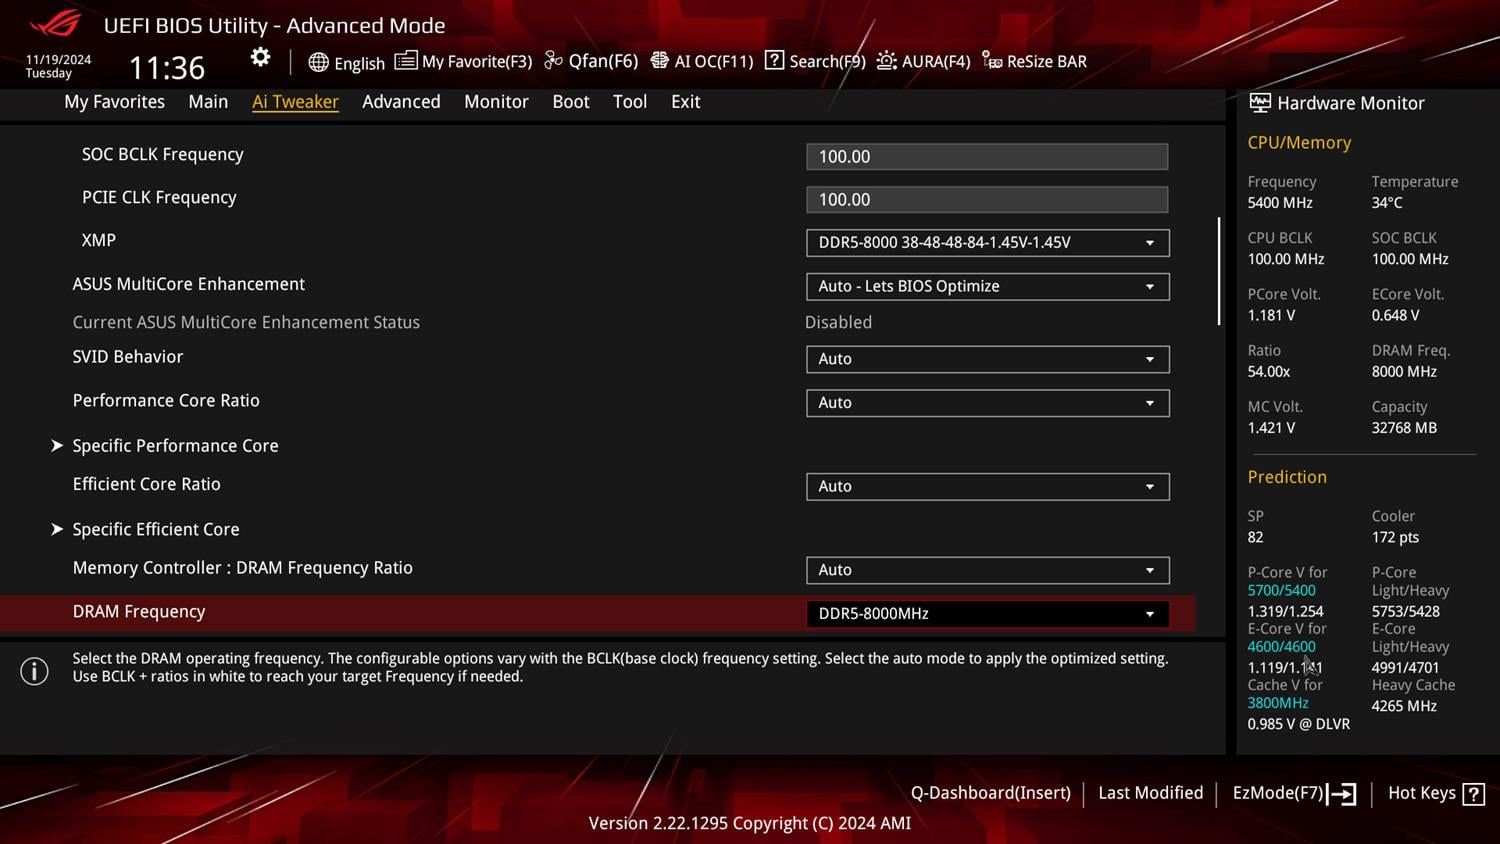Viewport: 1500px width, 844px height.
Task: Open Performance Core Ratio dropdown
Action: coord(988,403)
